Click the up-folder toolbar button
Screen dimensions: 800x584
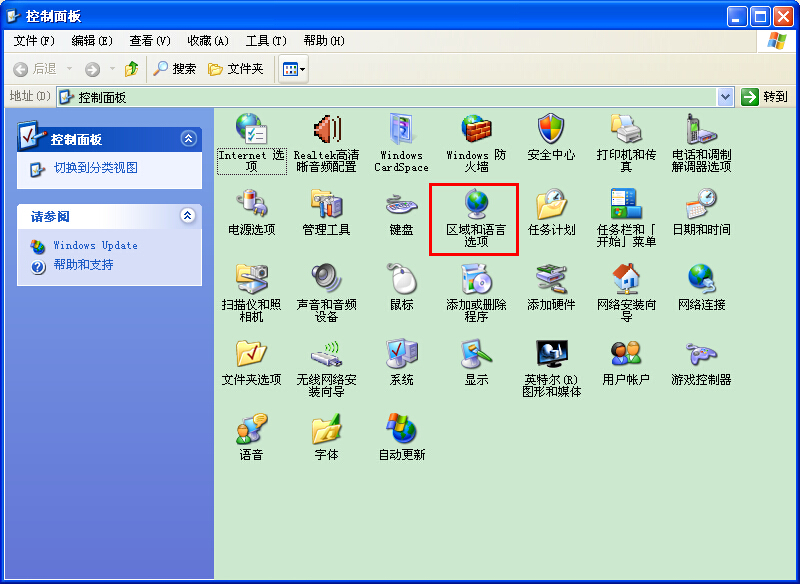click(132, 69)
